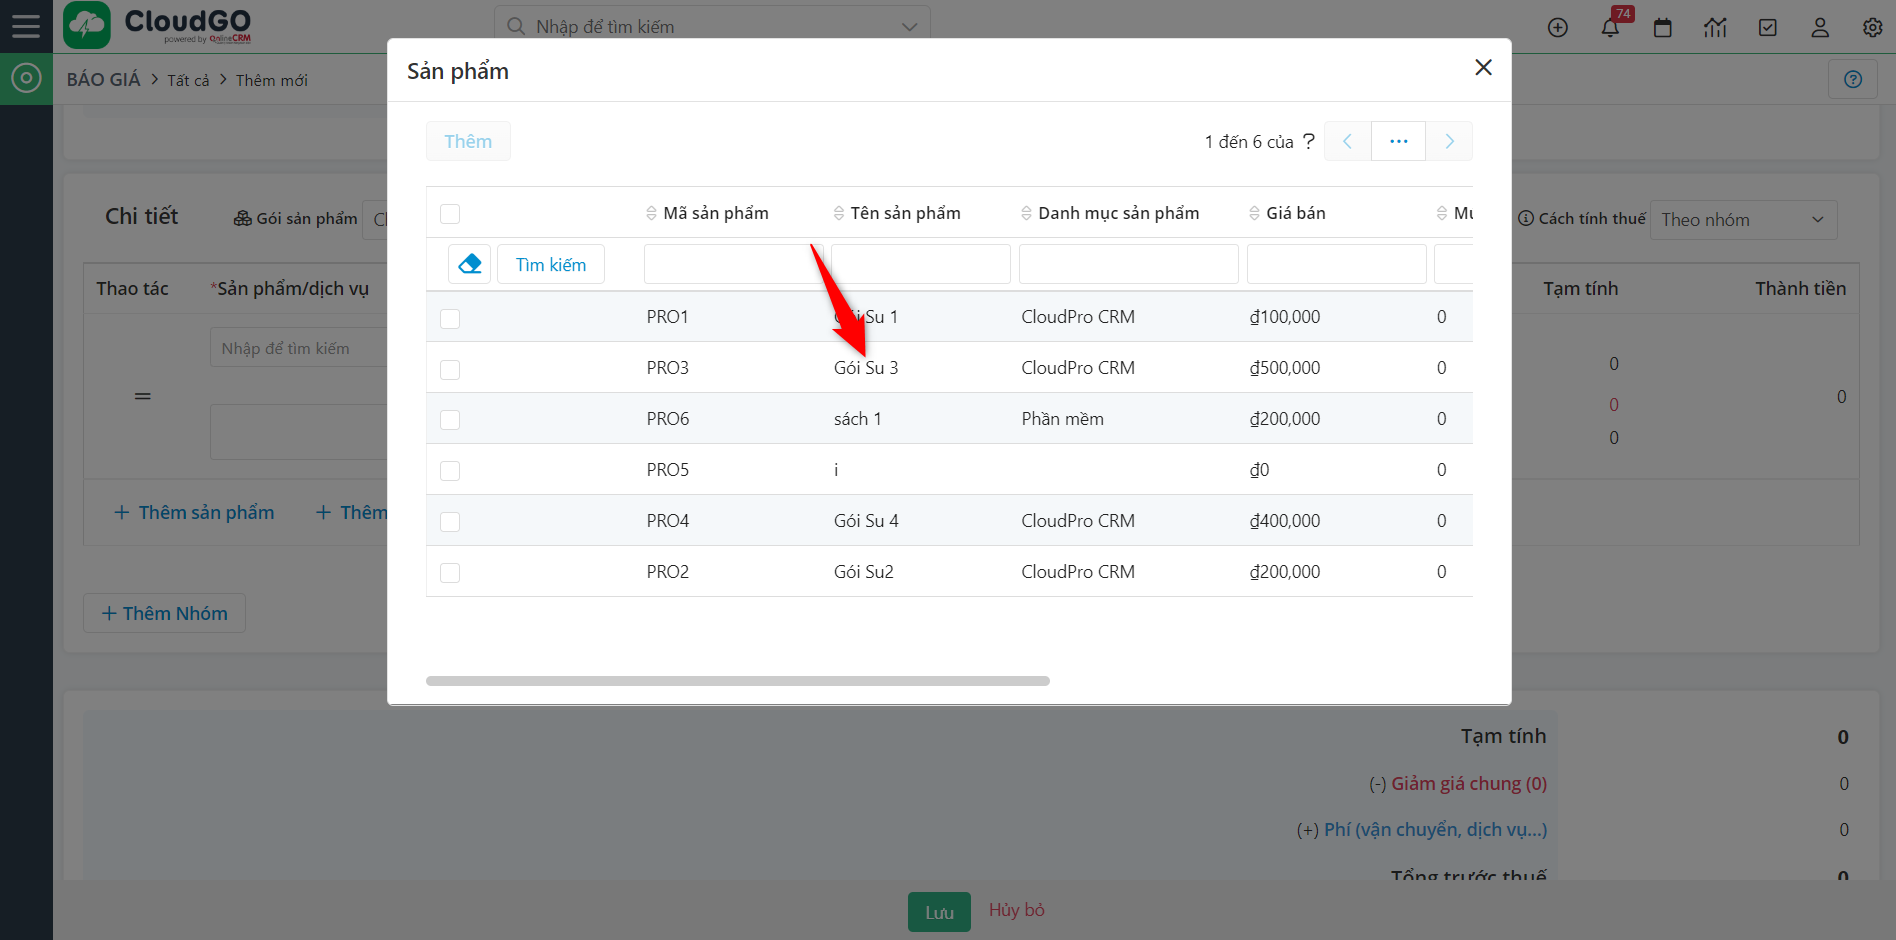This screenshot has width=1896, height=940.
Task: Navigate to BÁO GIÁ module
Action: (x=103, y=79)
